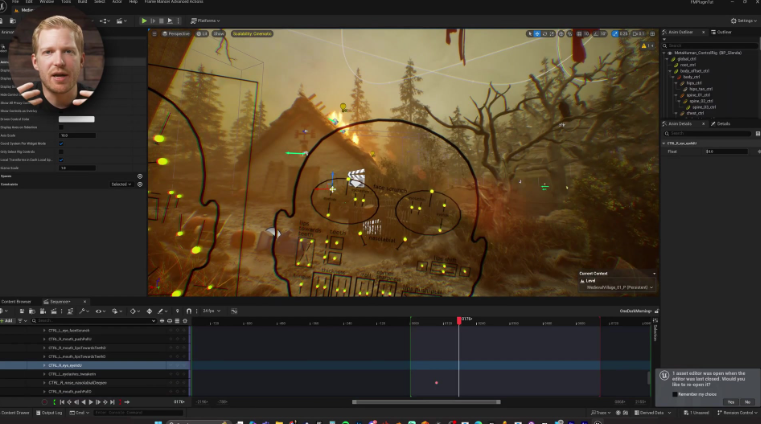
Task: Open the Output Log
Action: pyautogui.click(x=51, y=413)
